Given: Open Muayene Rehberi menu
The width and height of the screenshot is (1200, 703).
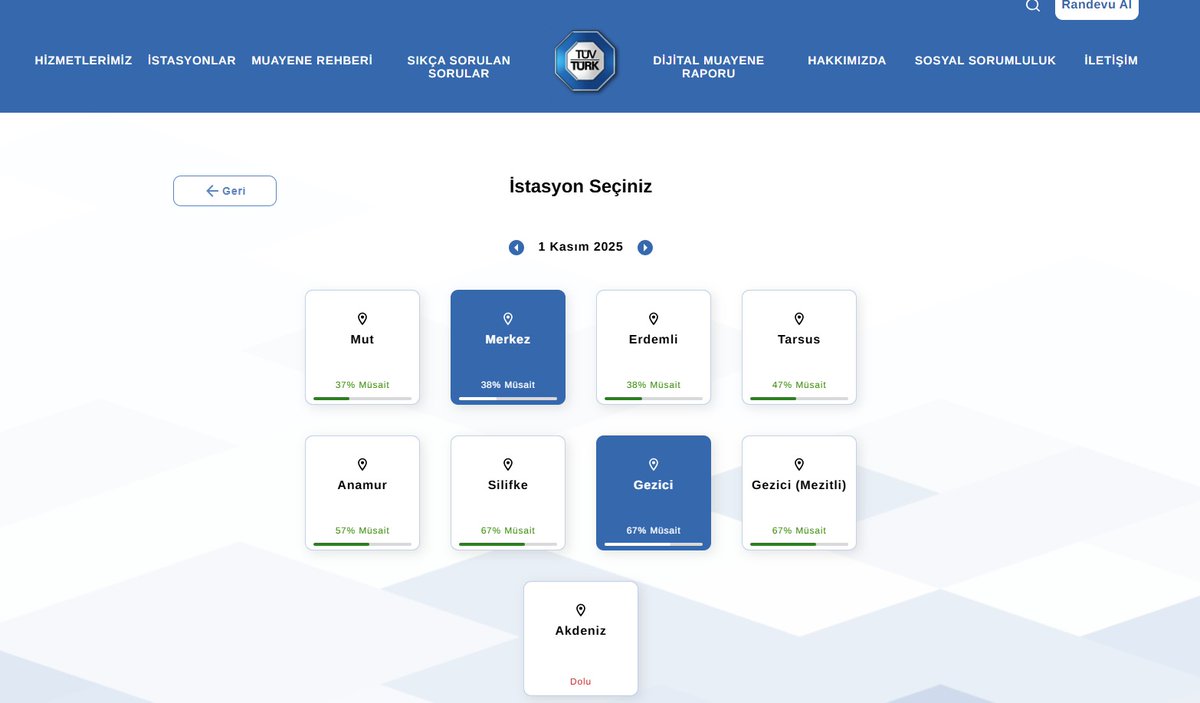Looking at the screenshot, I should 312,60.
